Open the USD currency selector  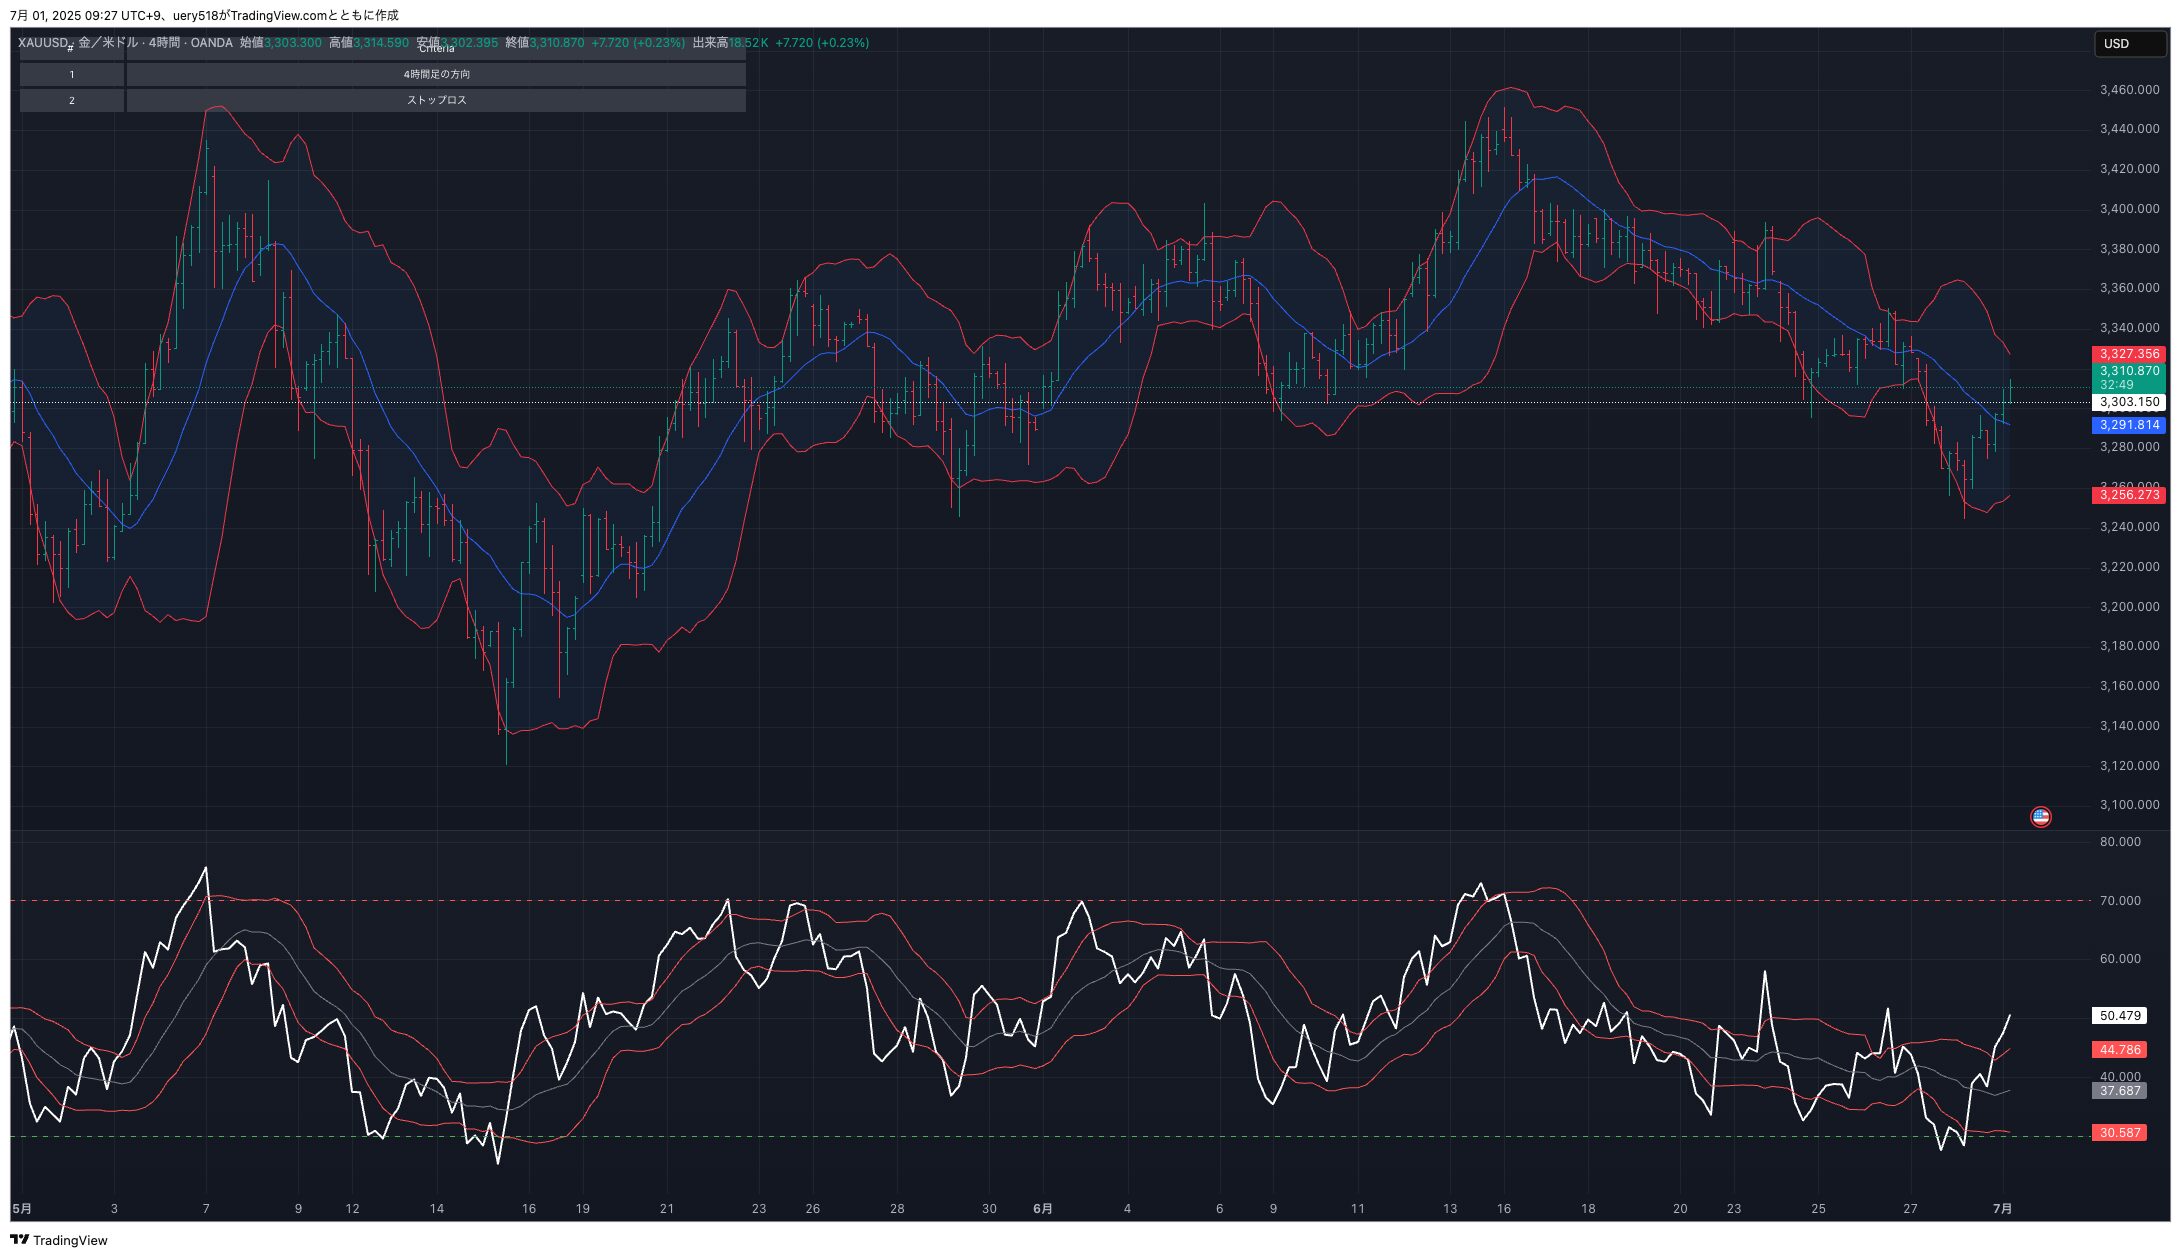point(2130,43)
